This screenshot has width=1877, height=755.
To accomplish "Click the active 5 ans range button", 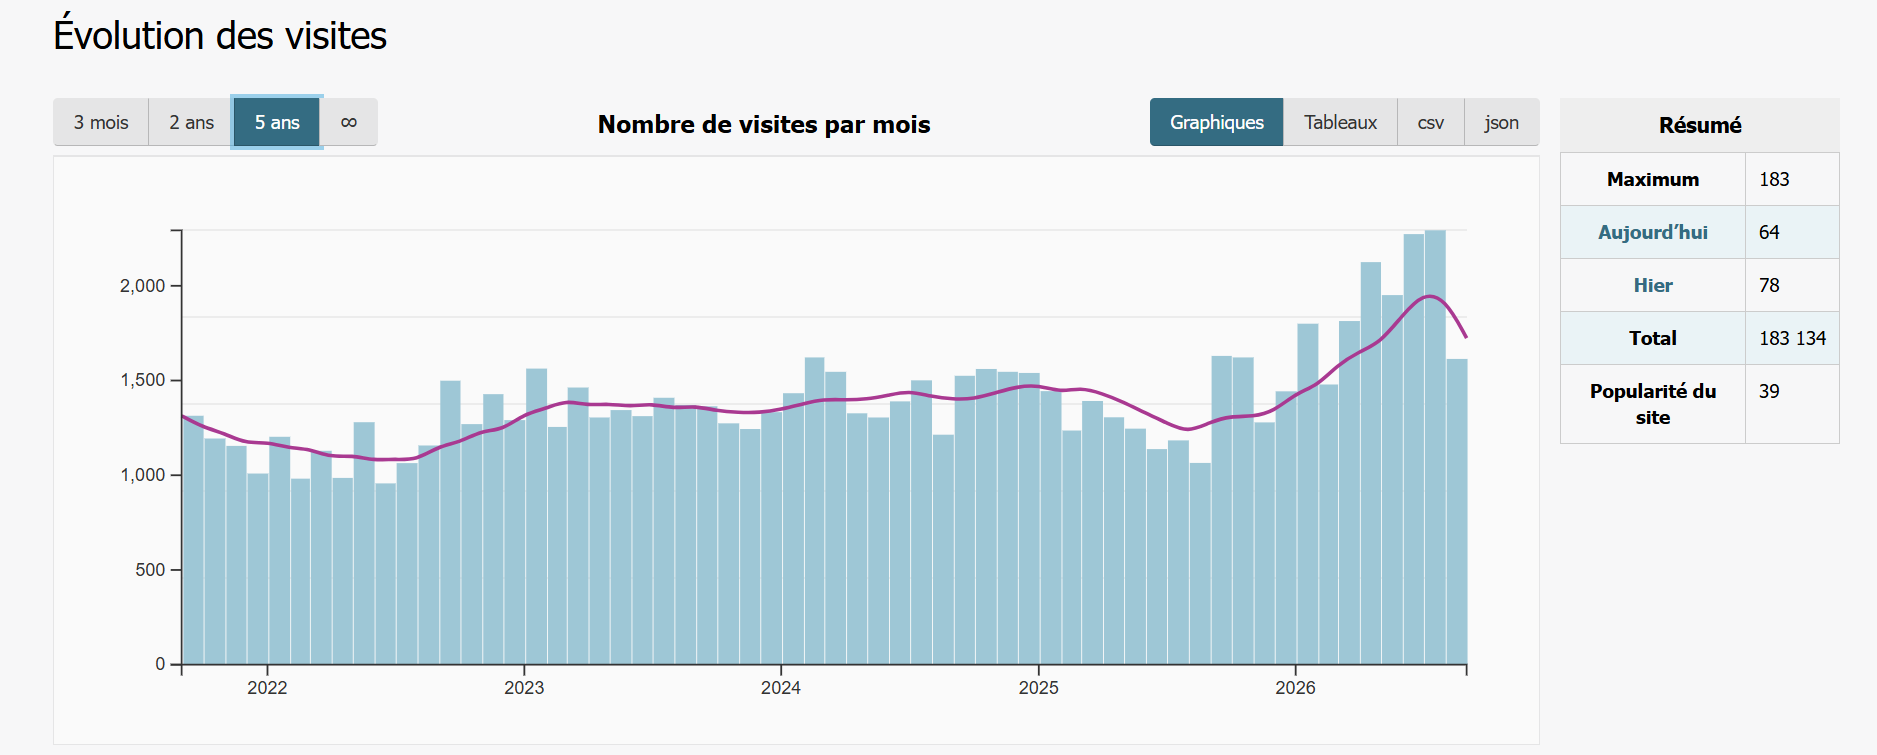I will 277,122.
